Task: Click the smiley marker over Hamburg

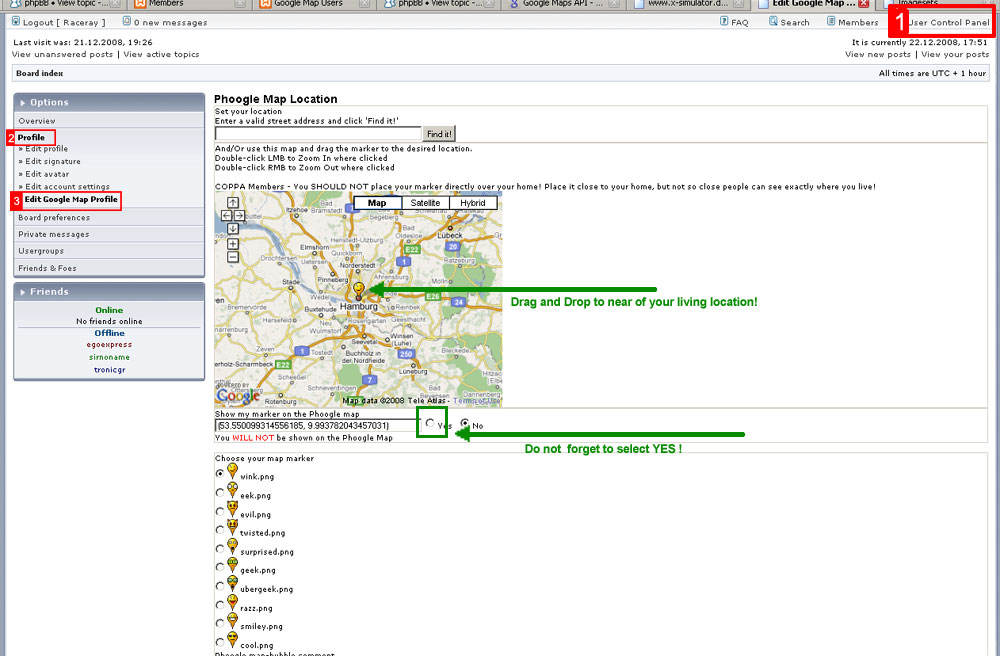Action: [x=358, y=291]
